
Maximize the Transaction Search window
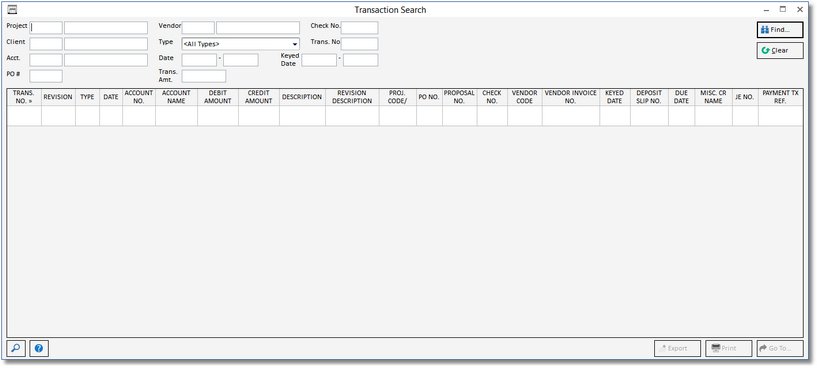coord(783,9)
